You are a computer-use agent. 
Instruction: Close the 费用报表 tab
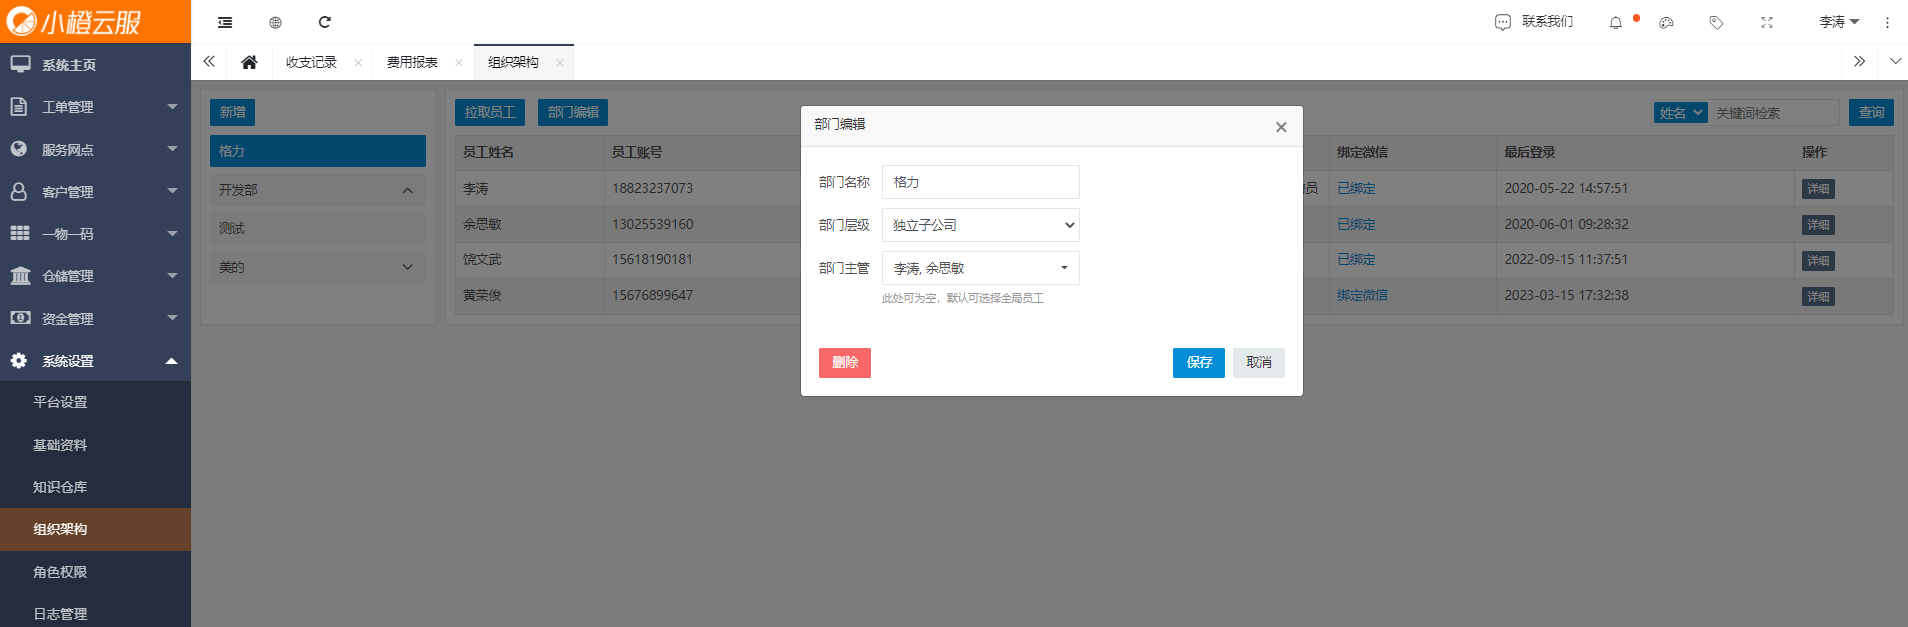[459, 62]
